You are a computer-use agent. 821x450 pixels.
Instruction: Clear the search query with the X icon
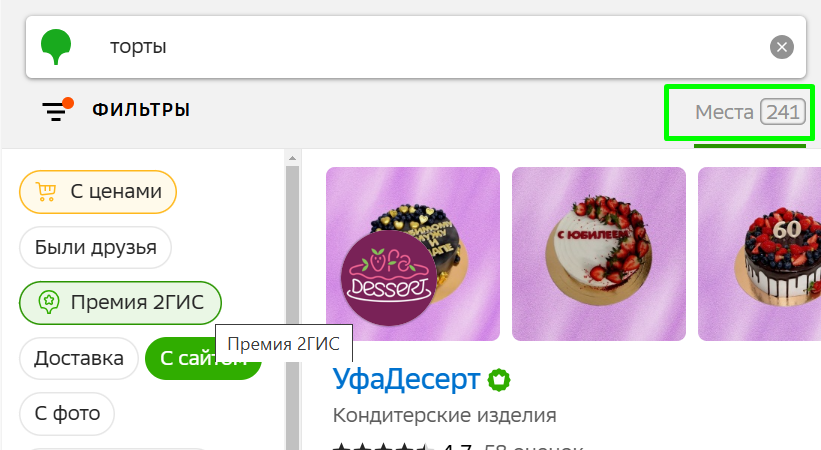[x=781, y=47]
